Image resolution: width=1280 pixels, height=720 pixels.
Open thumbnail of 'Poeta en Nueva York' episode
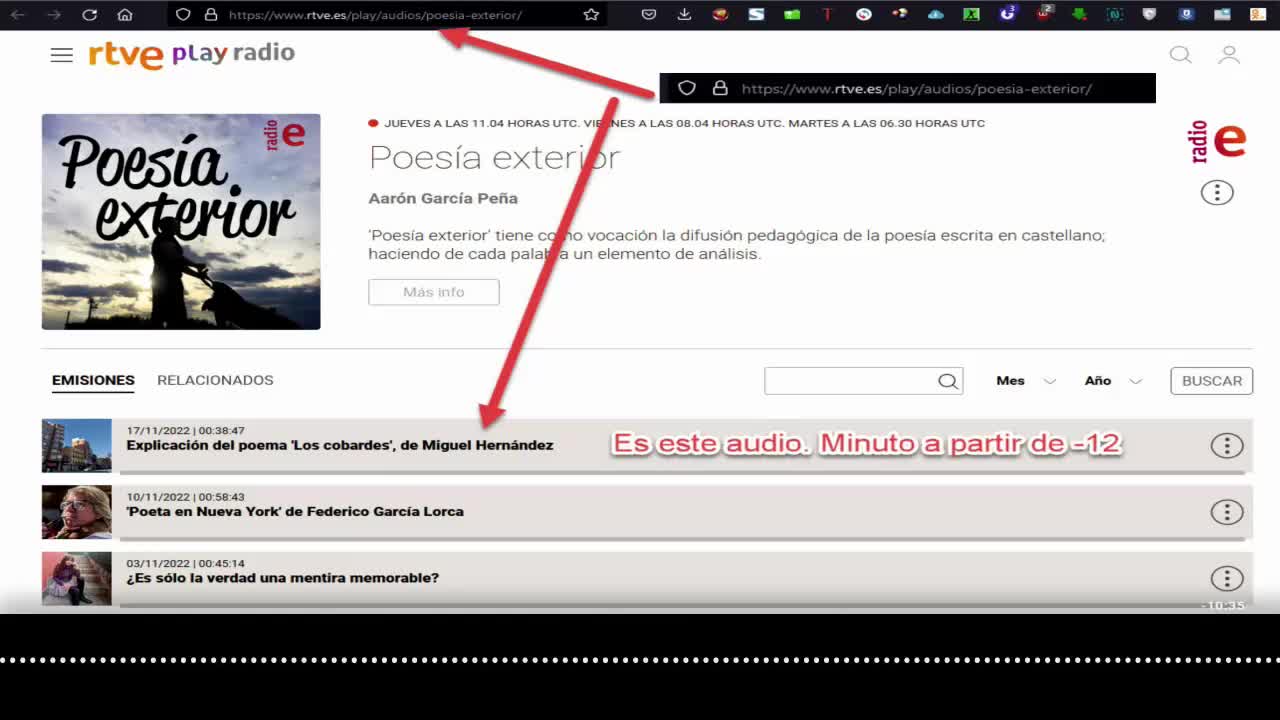[x=77, y=512]
